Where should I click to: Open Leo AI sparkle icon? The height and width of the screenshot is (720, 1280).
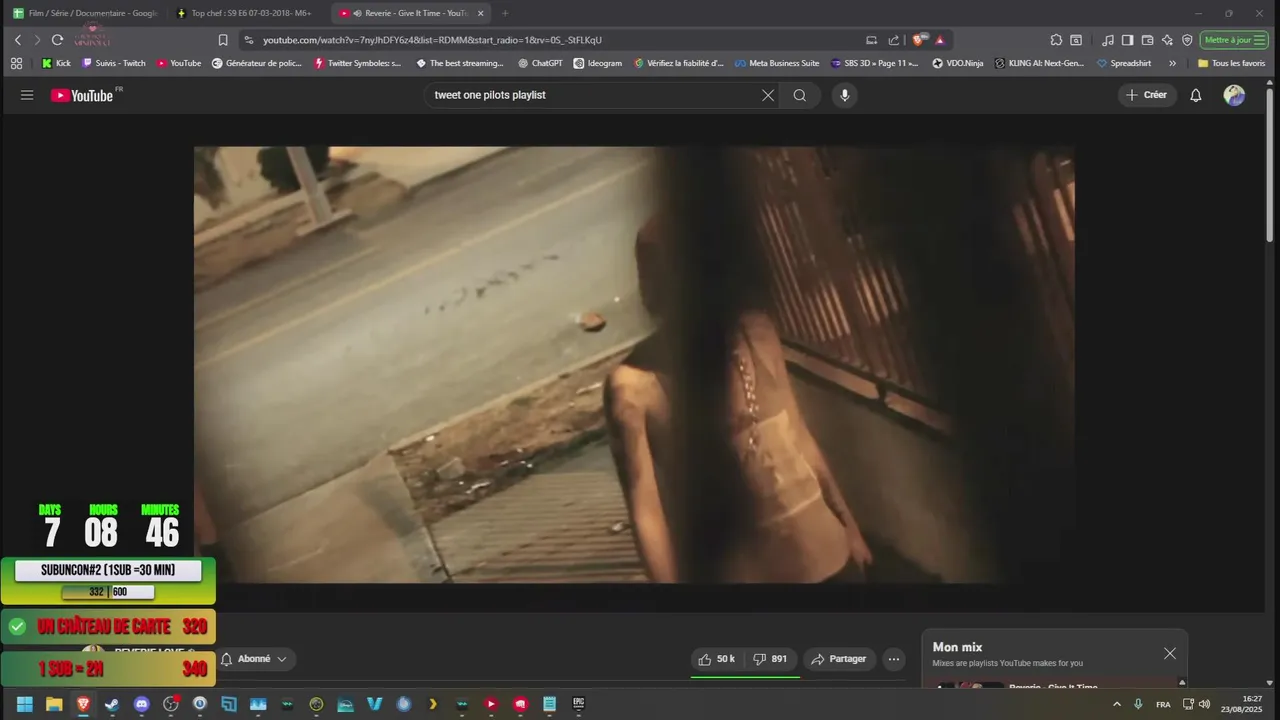point(1167,40)
